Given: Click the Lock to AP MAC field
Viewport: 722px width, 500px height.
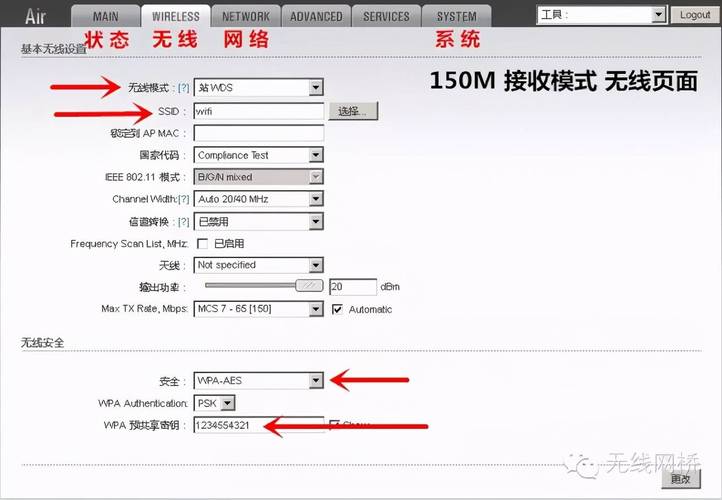Looking at the screenshot, I should (x=259, y=133).
